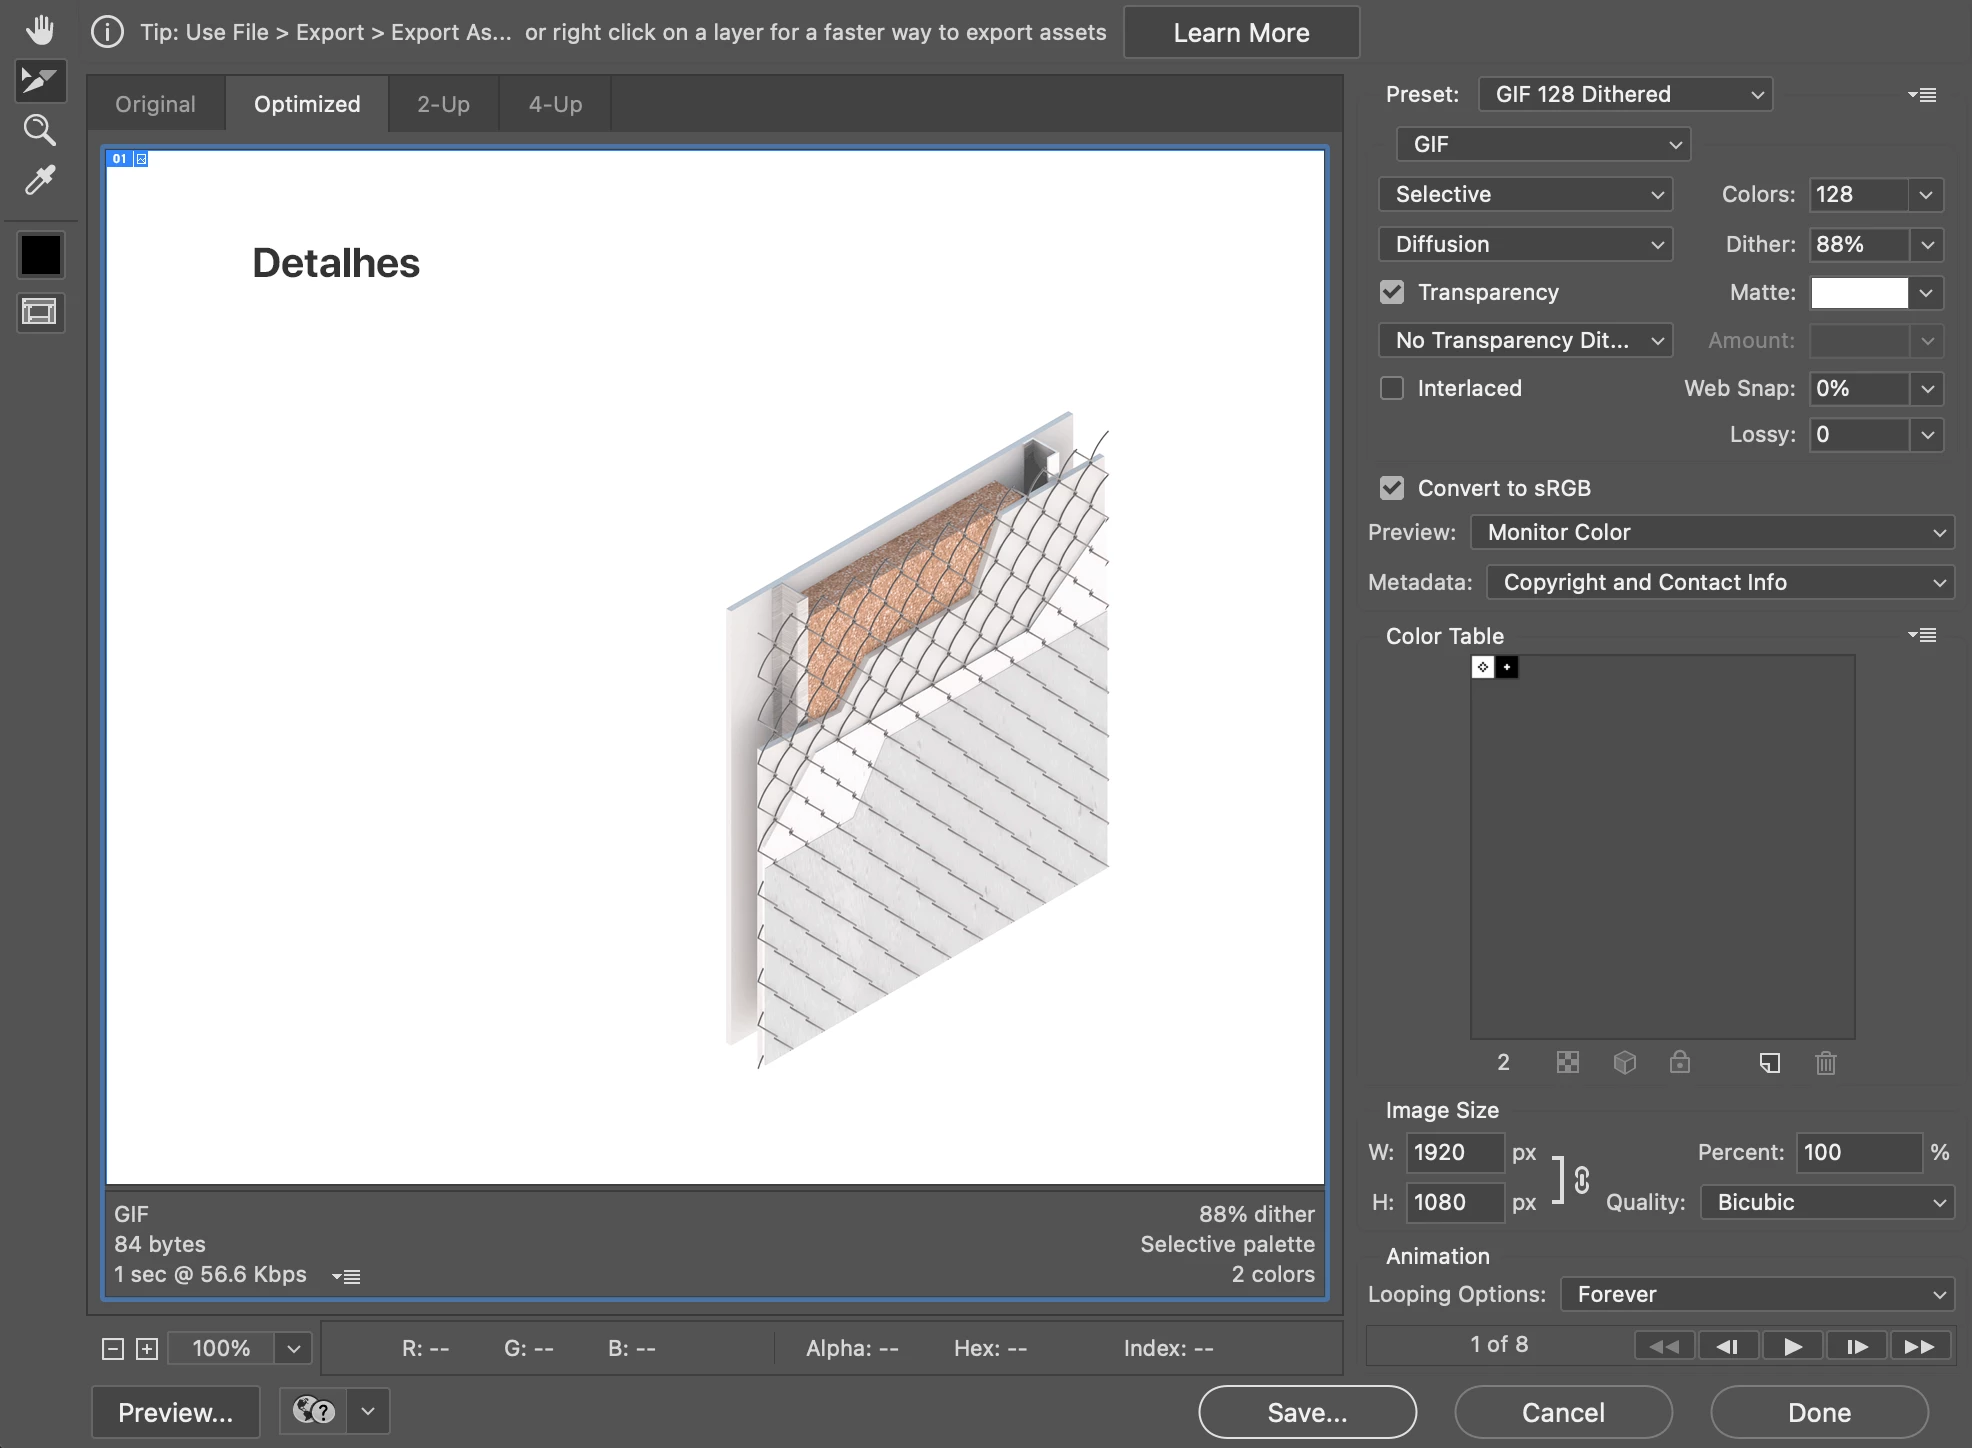The height and width of the screenshot is (1448, 1972).
Task: Click the Save... button
Action: coord(1307,1412)
